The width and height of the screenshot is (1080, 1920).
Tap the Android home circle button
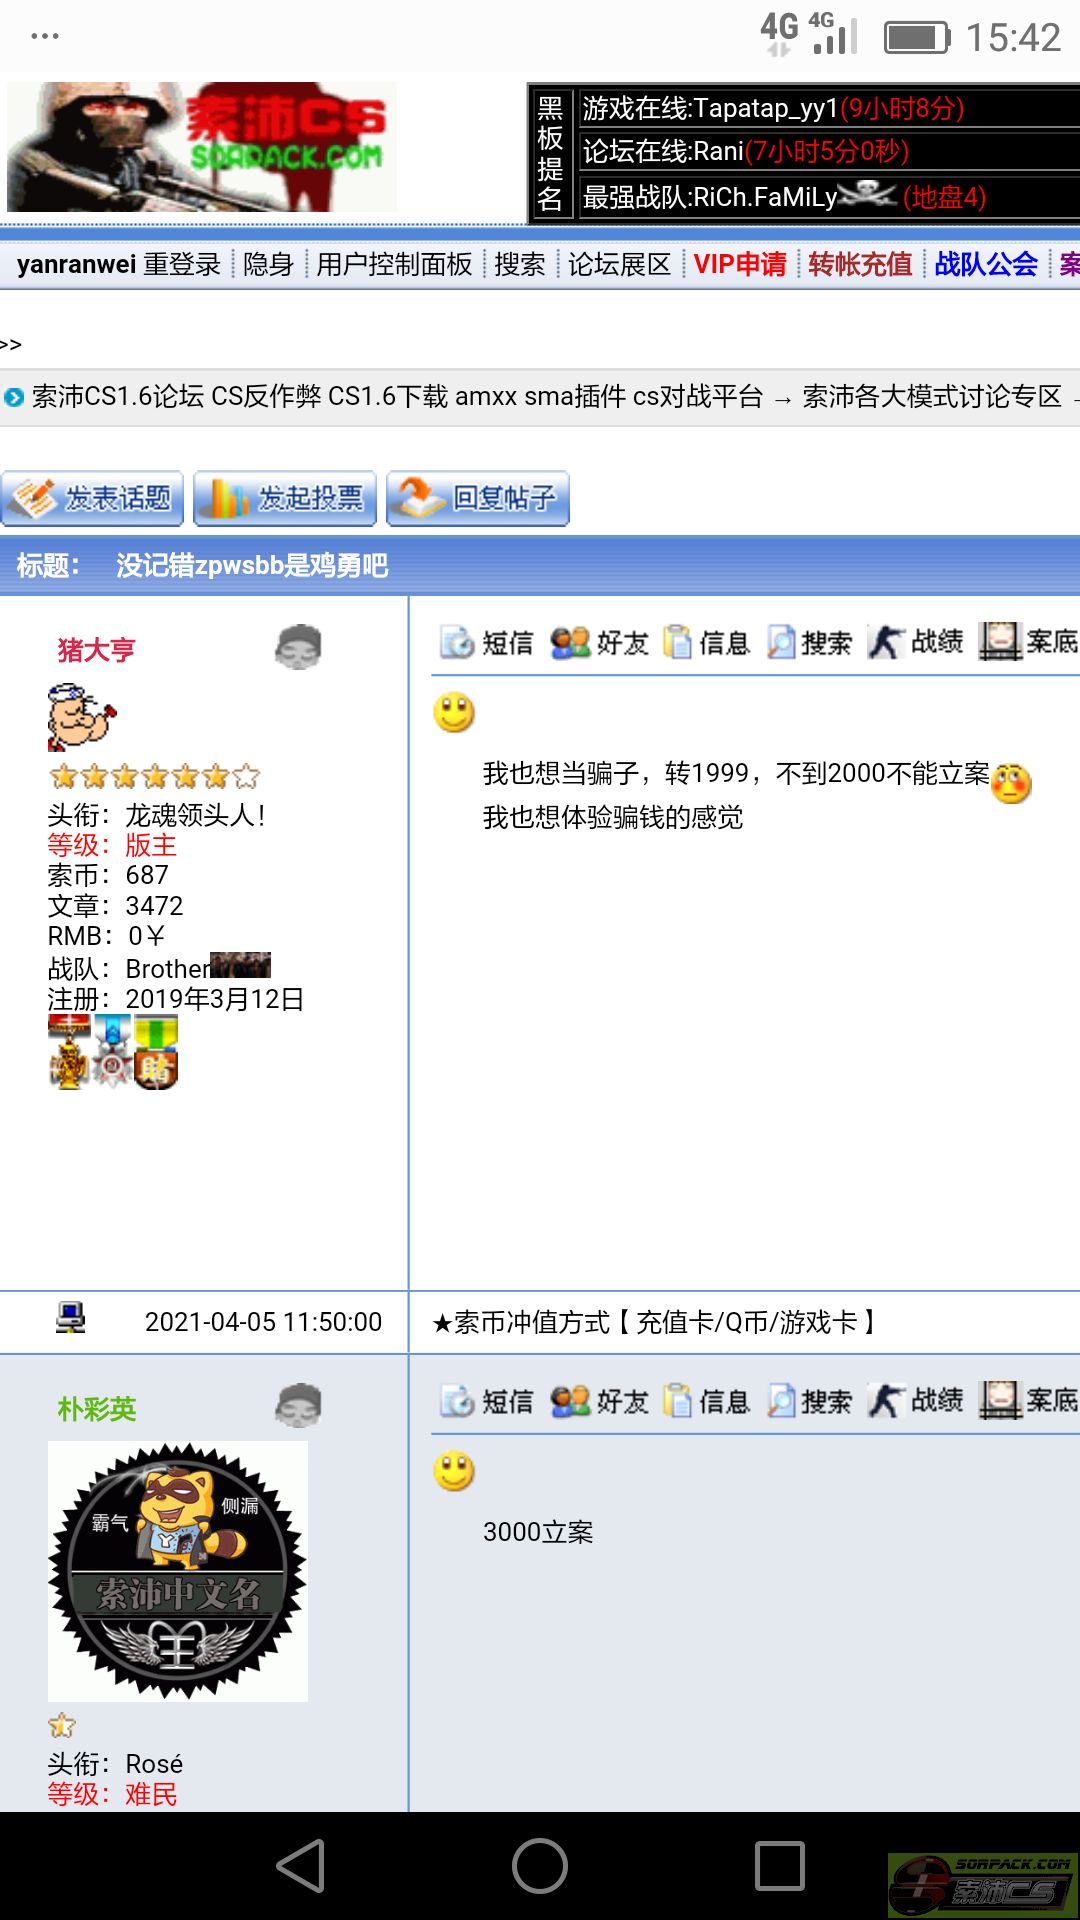(x=540, y=1866)
